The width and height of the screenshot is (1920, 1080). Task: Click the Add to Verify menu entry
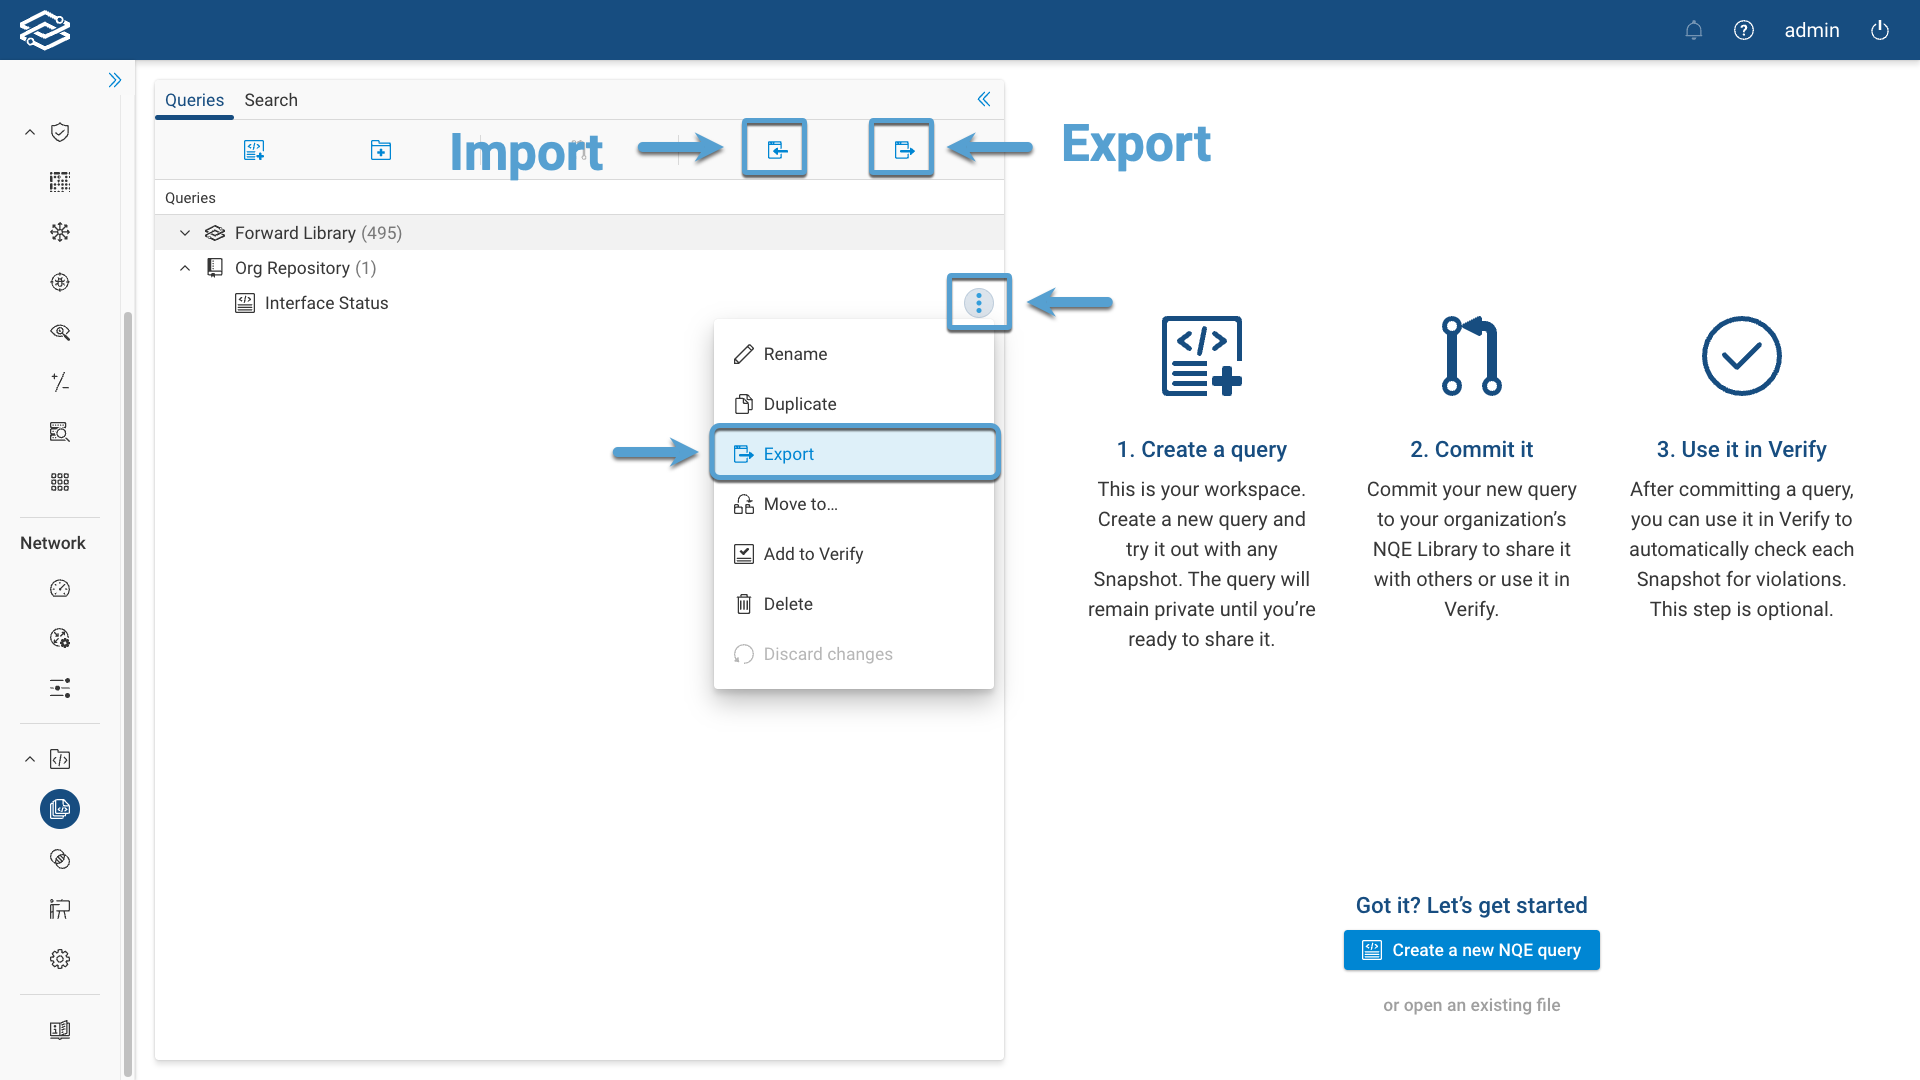click(x=813, y=553)
